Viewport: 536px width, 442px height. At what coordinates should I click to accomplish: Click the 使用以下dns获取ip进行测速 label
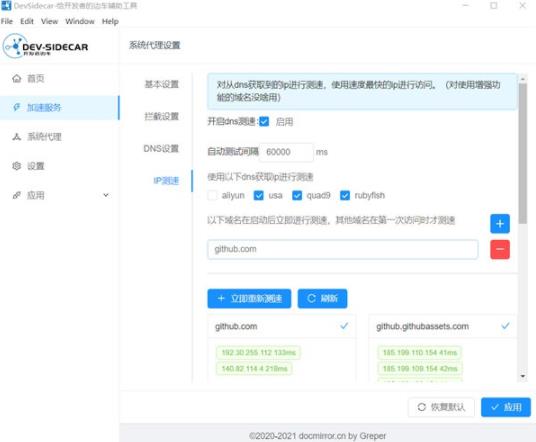[260, 177]
